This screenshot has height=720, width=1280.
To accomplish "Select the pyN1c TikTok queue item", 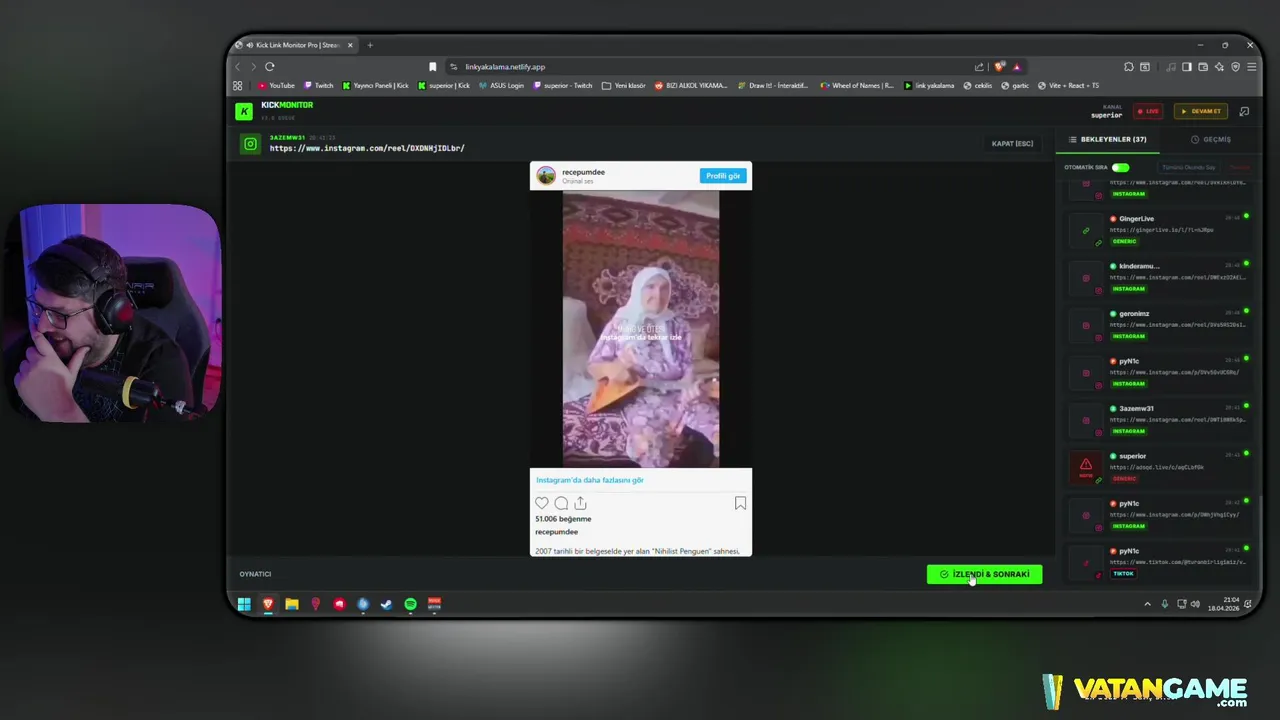I will coord(1160,562).
